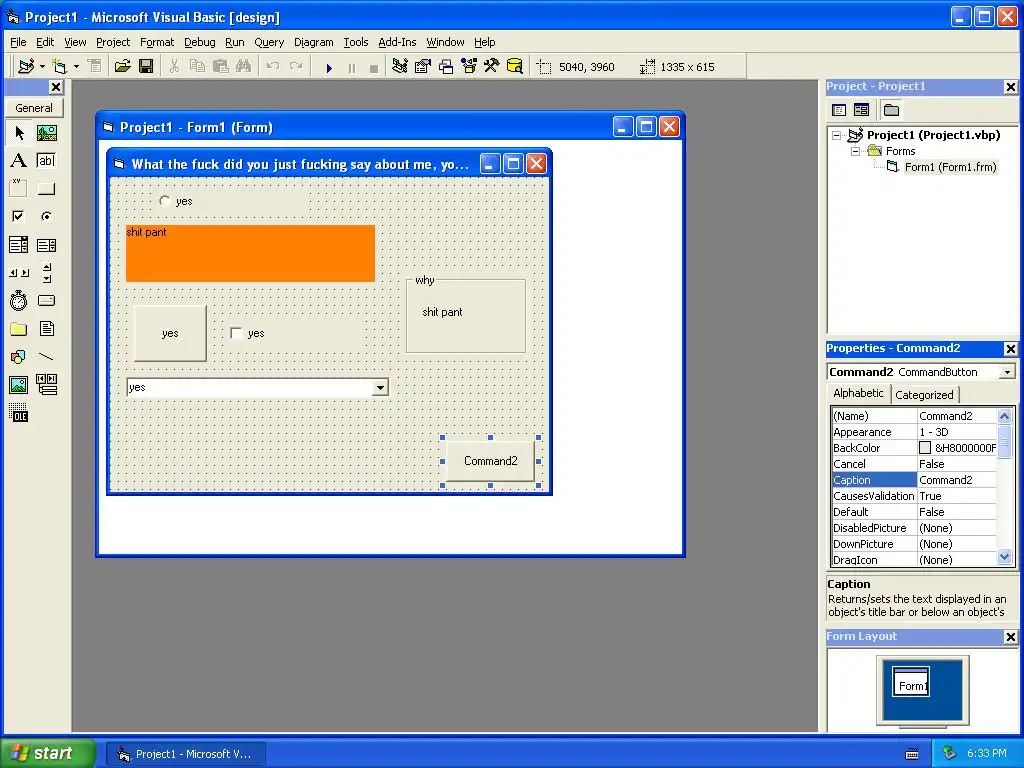Image resolution: width=1024 pixels, height=768 pixels.
Task: Select the CheckBox control in the toolbox
Action: point(19,216)
